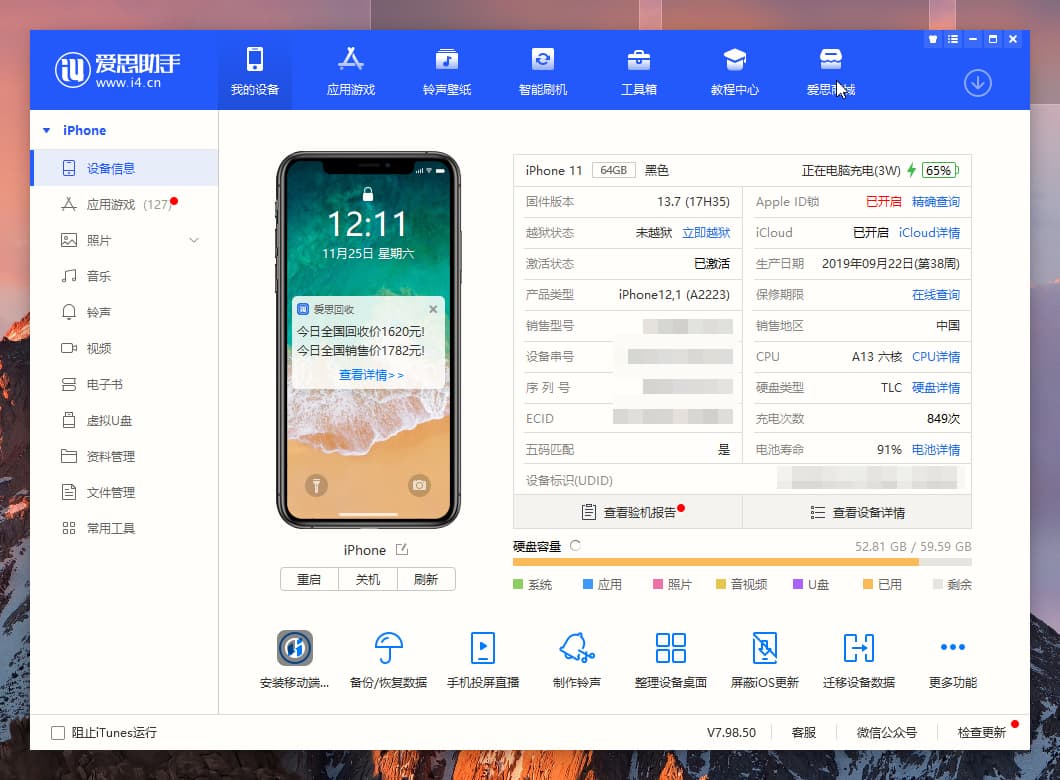
Task: Open the download panel arrow at top right
Action: (978, 84)
